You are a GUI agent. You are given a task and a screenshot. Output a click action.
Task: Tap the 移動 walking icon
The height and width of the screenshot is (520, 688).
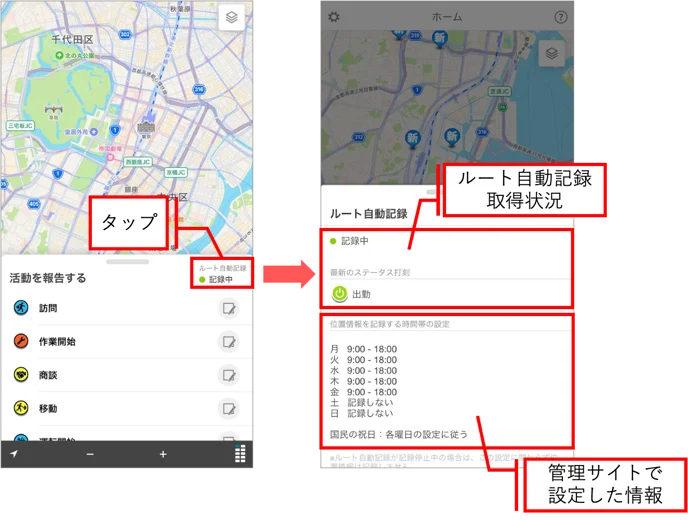(x=21, y=408)
